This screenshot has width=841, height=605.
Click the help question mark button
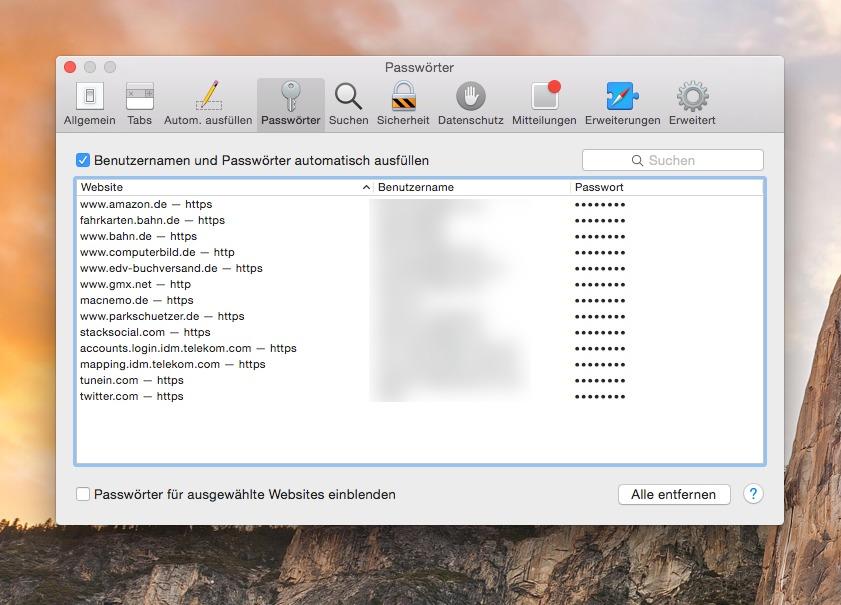(753, 494)
